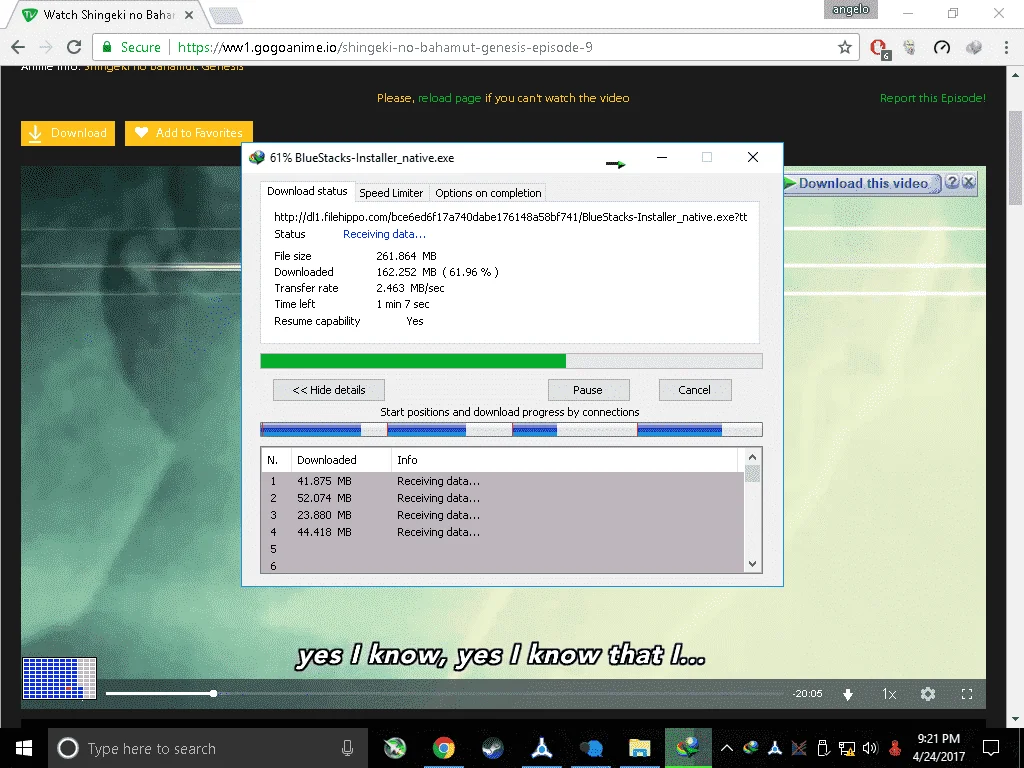Click the Internet Download Manager taskbar icon
Screen dimensions: 1024x768
pos(688,748)
